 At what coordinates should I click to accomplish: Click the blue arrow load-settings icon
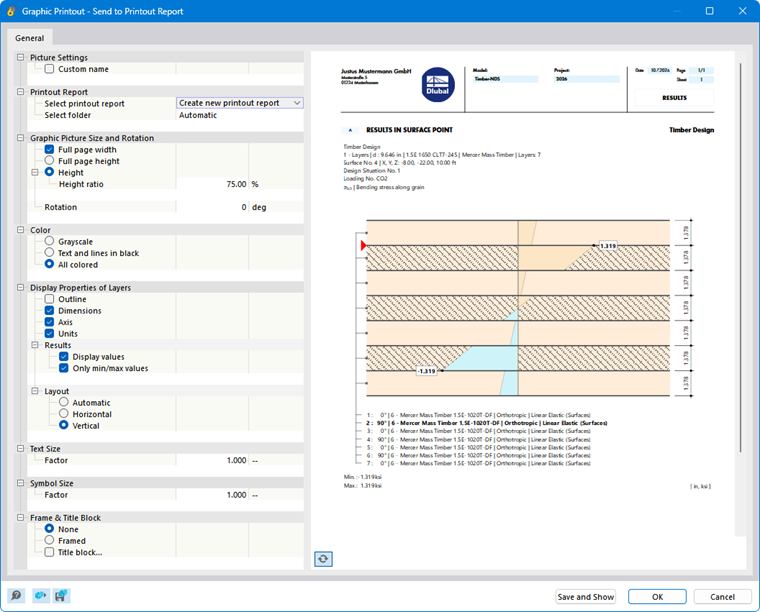(41, 596)
